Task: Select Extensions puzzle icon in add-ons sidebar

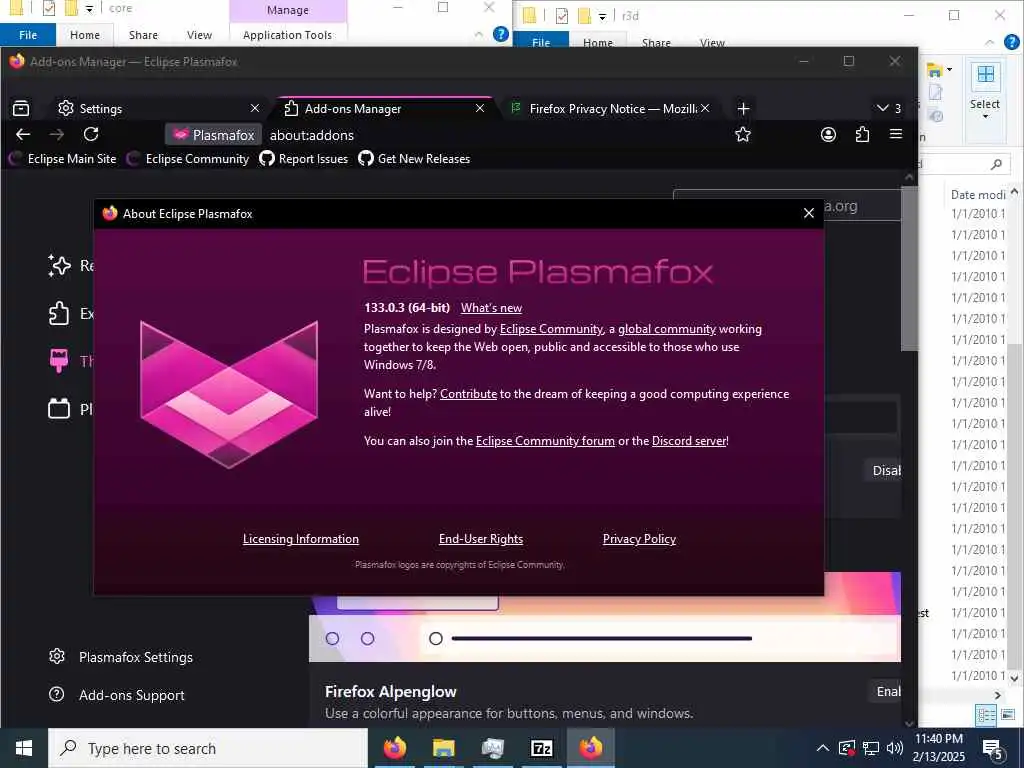Action: (x=59, y=313)
